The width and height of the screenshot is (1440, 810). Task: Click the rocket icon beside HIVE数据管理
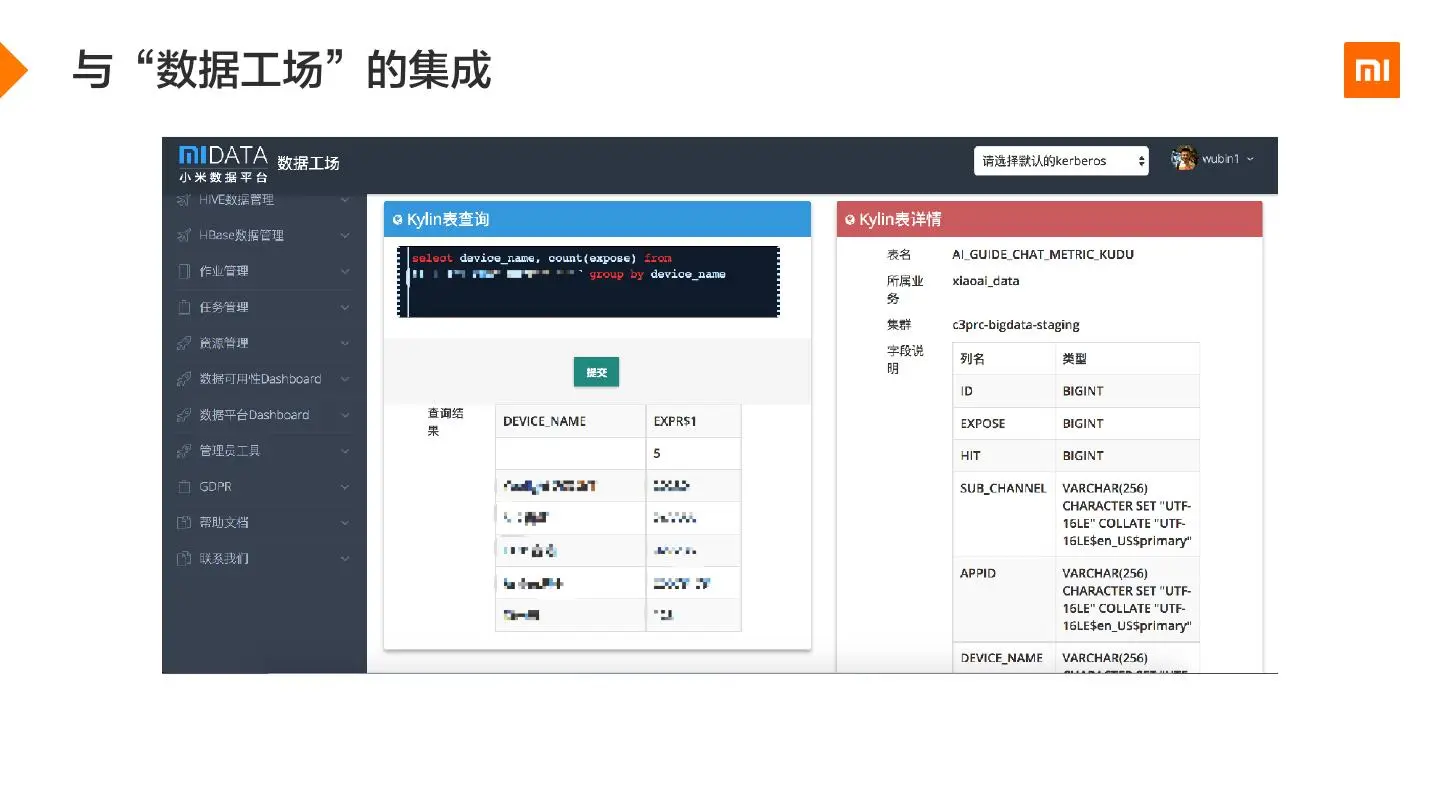click(184, 200)
